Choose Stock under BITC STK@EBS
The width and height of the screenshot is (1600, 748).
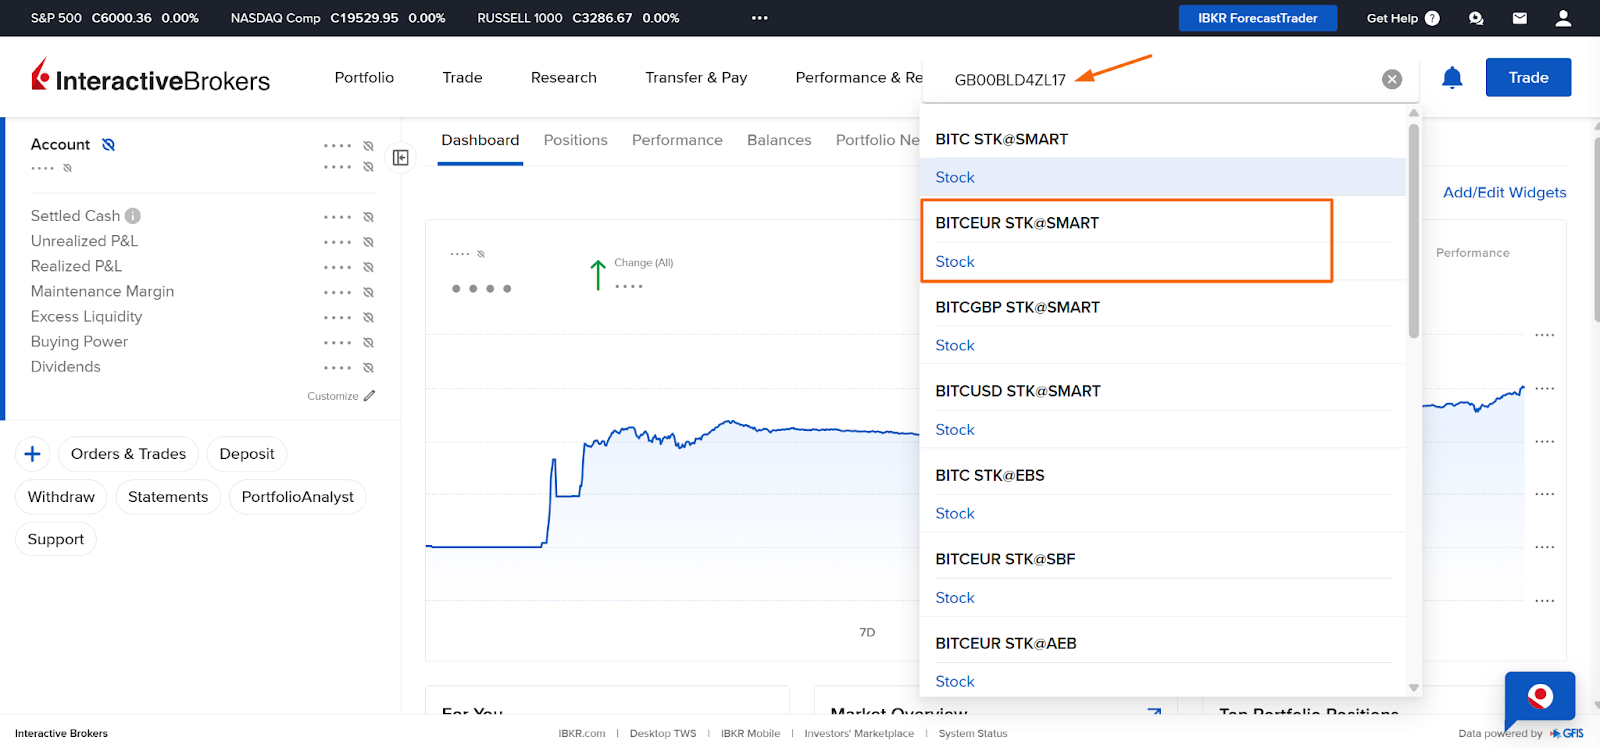[x=955, y=513]
